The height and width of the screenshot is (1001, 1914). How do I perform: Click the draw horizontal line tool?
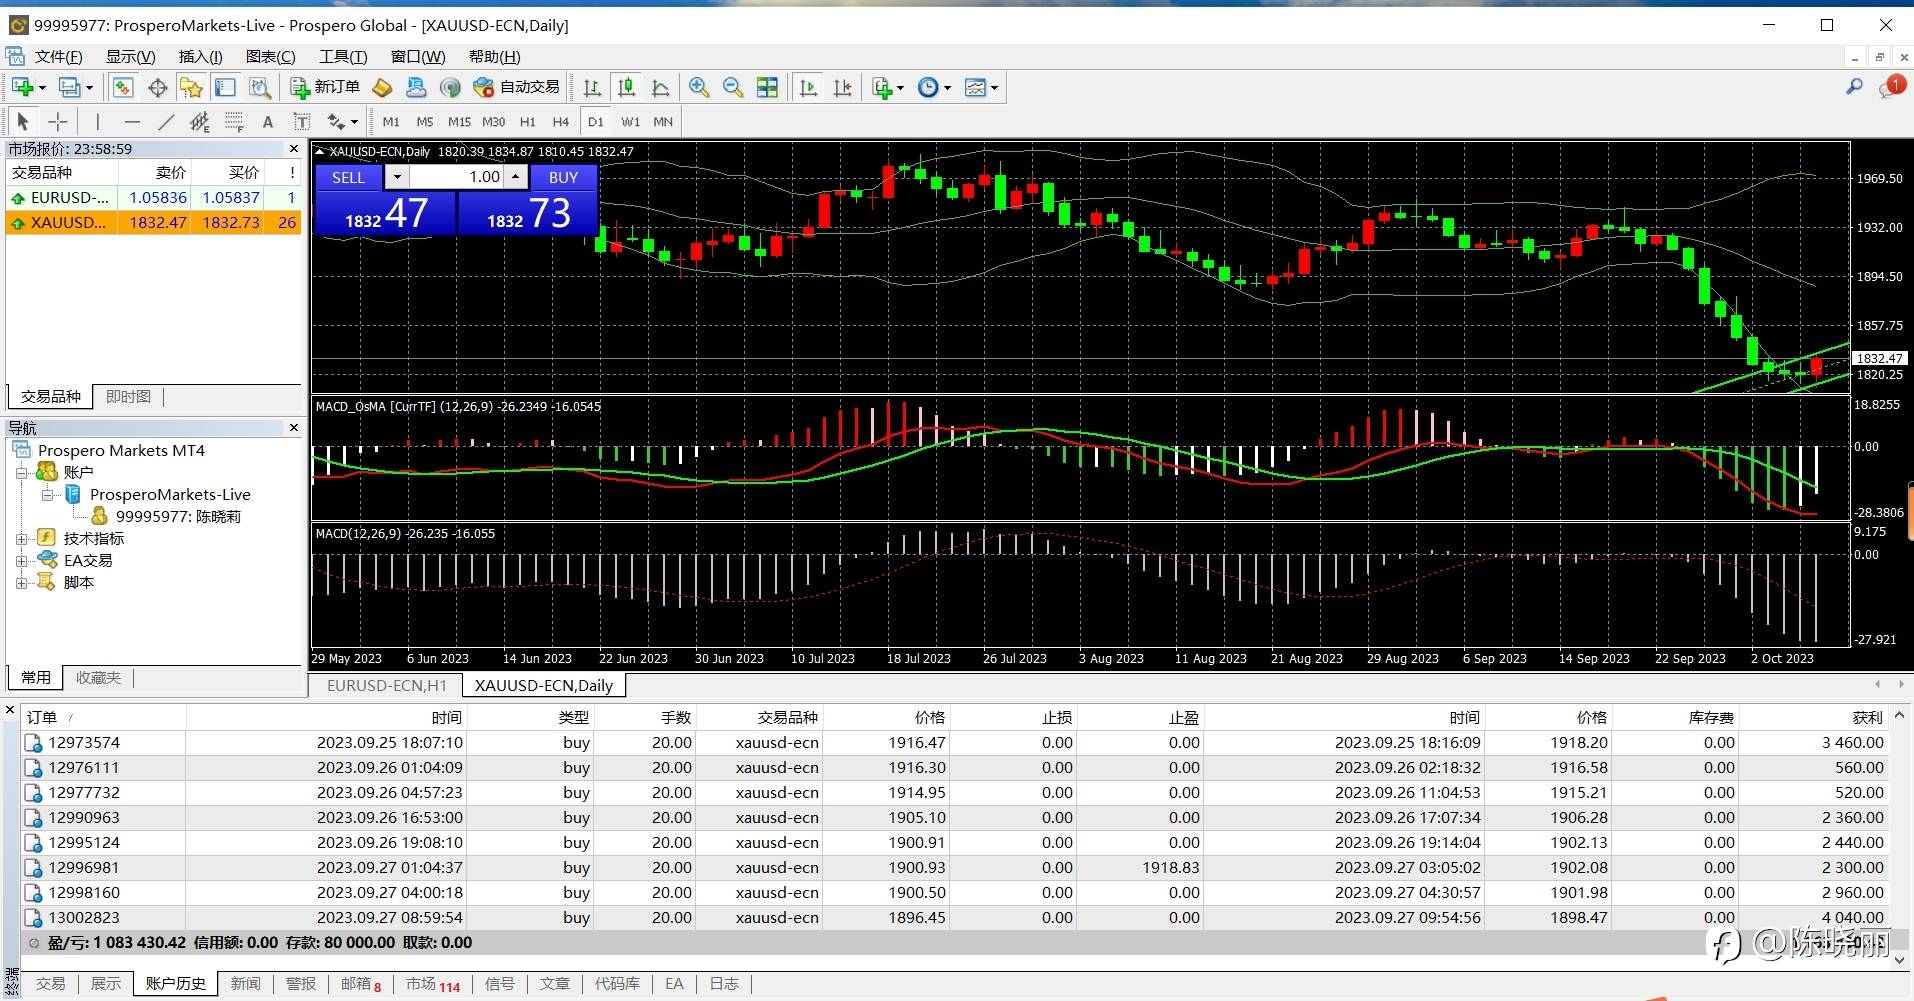click(132, 122)
